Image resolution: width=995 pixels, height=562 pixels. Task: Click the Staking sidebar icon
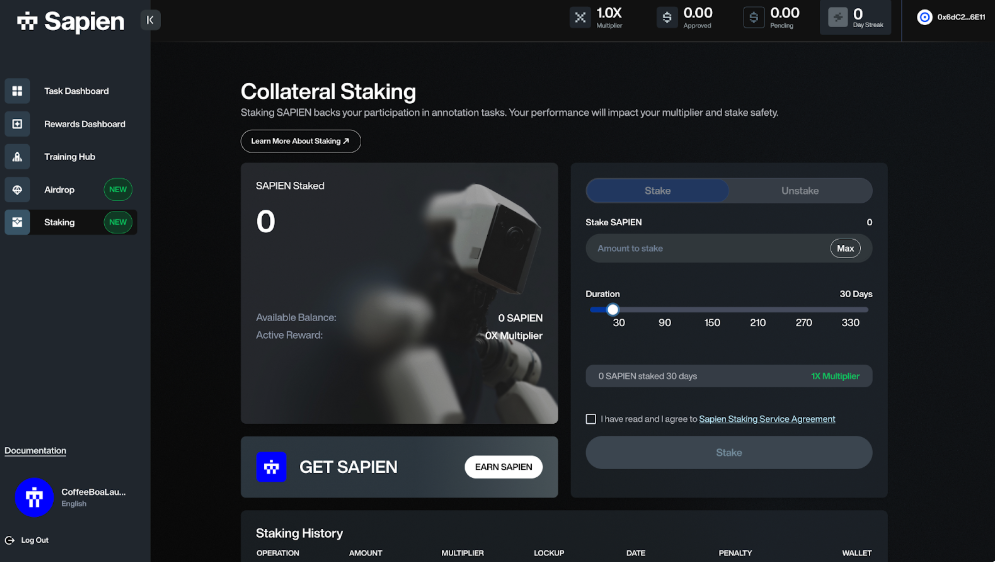[17, 222]
